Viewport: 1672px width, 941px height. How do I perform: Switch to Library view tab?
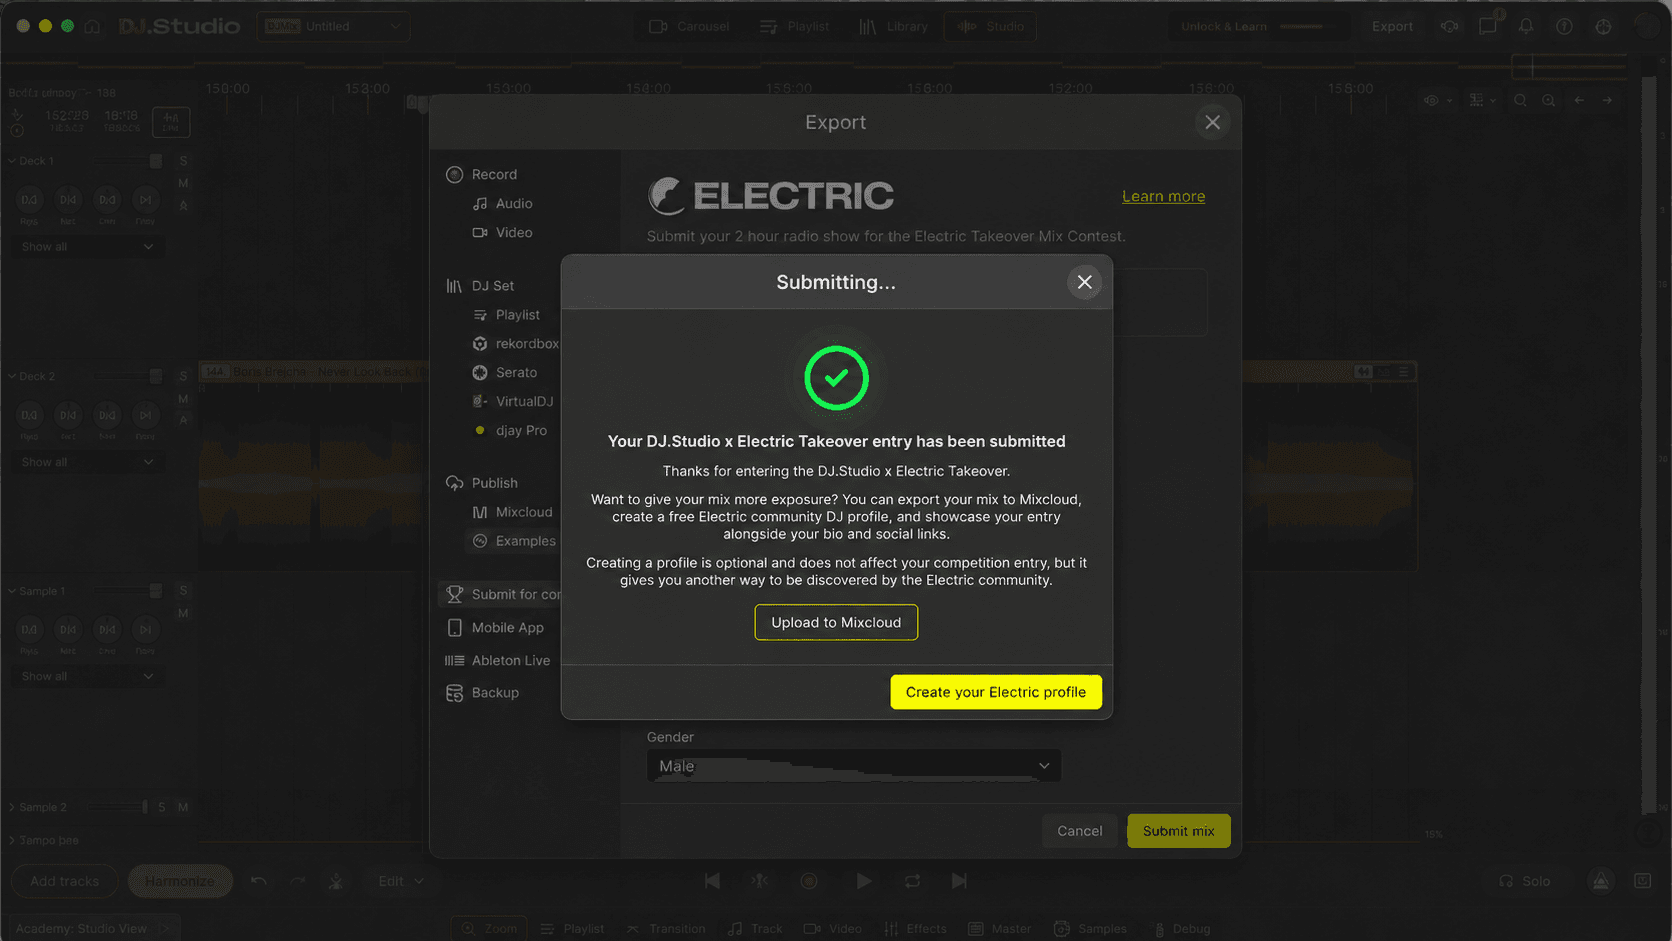pyautogui.click(x=894, y=26)
